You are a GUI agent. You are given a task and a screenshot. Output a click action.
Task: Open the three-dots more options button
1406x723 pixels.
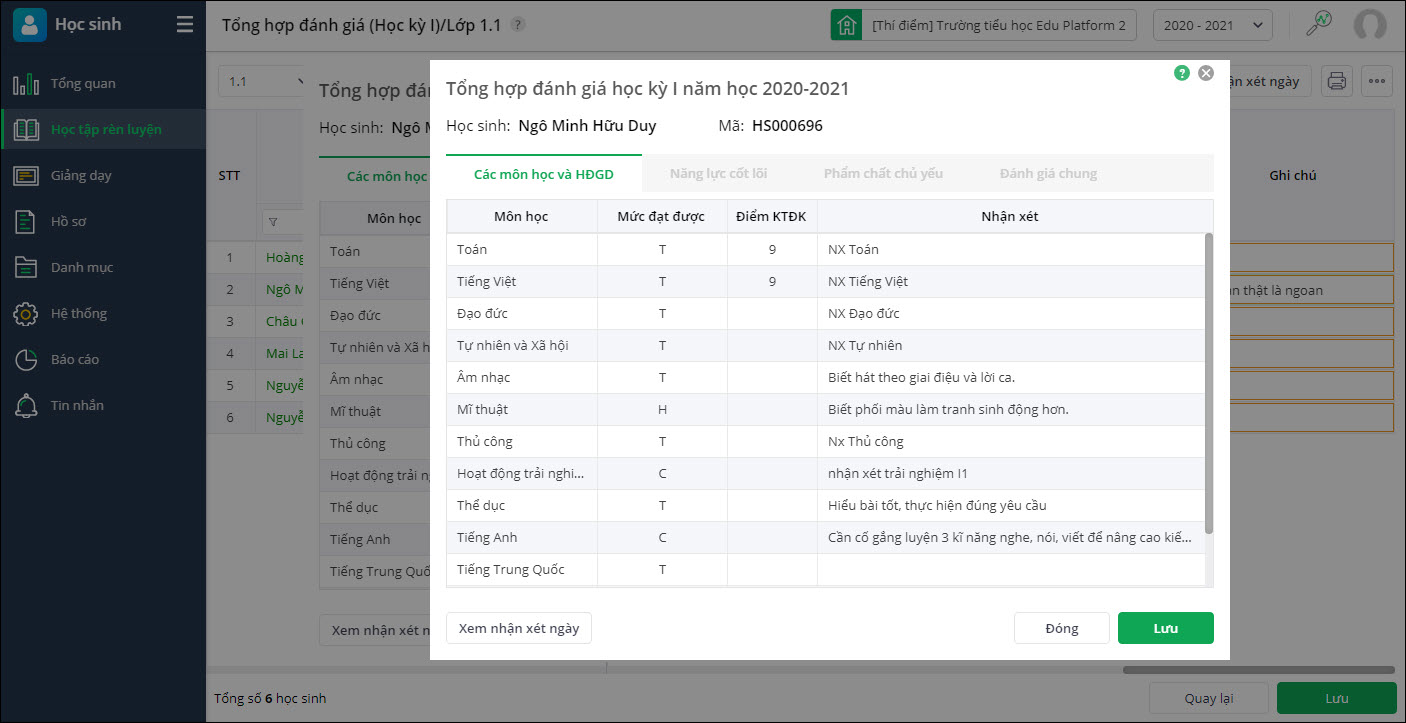coord(1377,81)
